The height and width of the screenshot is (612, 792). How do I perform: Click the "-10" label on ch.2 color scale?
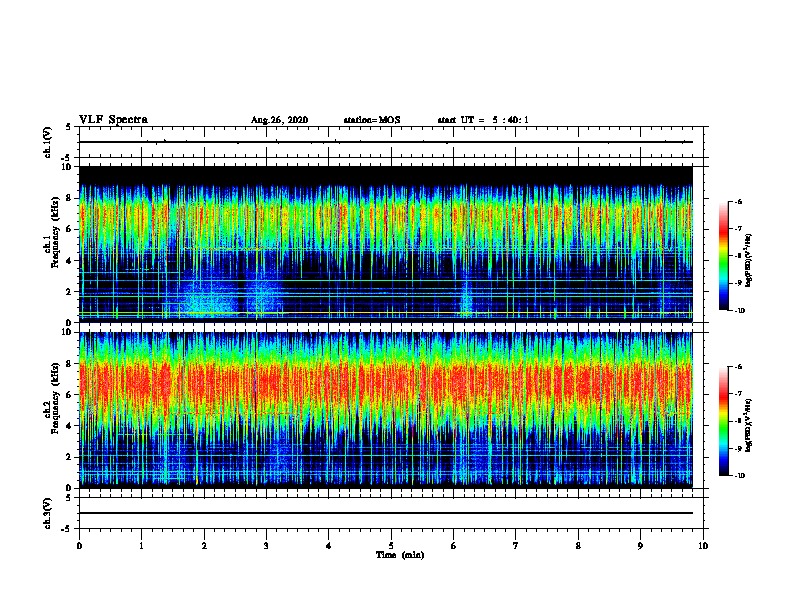(739, 476)
